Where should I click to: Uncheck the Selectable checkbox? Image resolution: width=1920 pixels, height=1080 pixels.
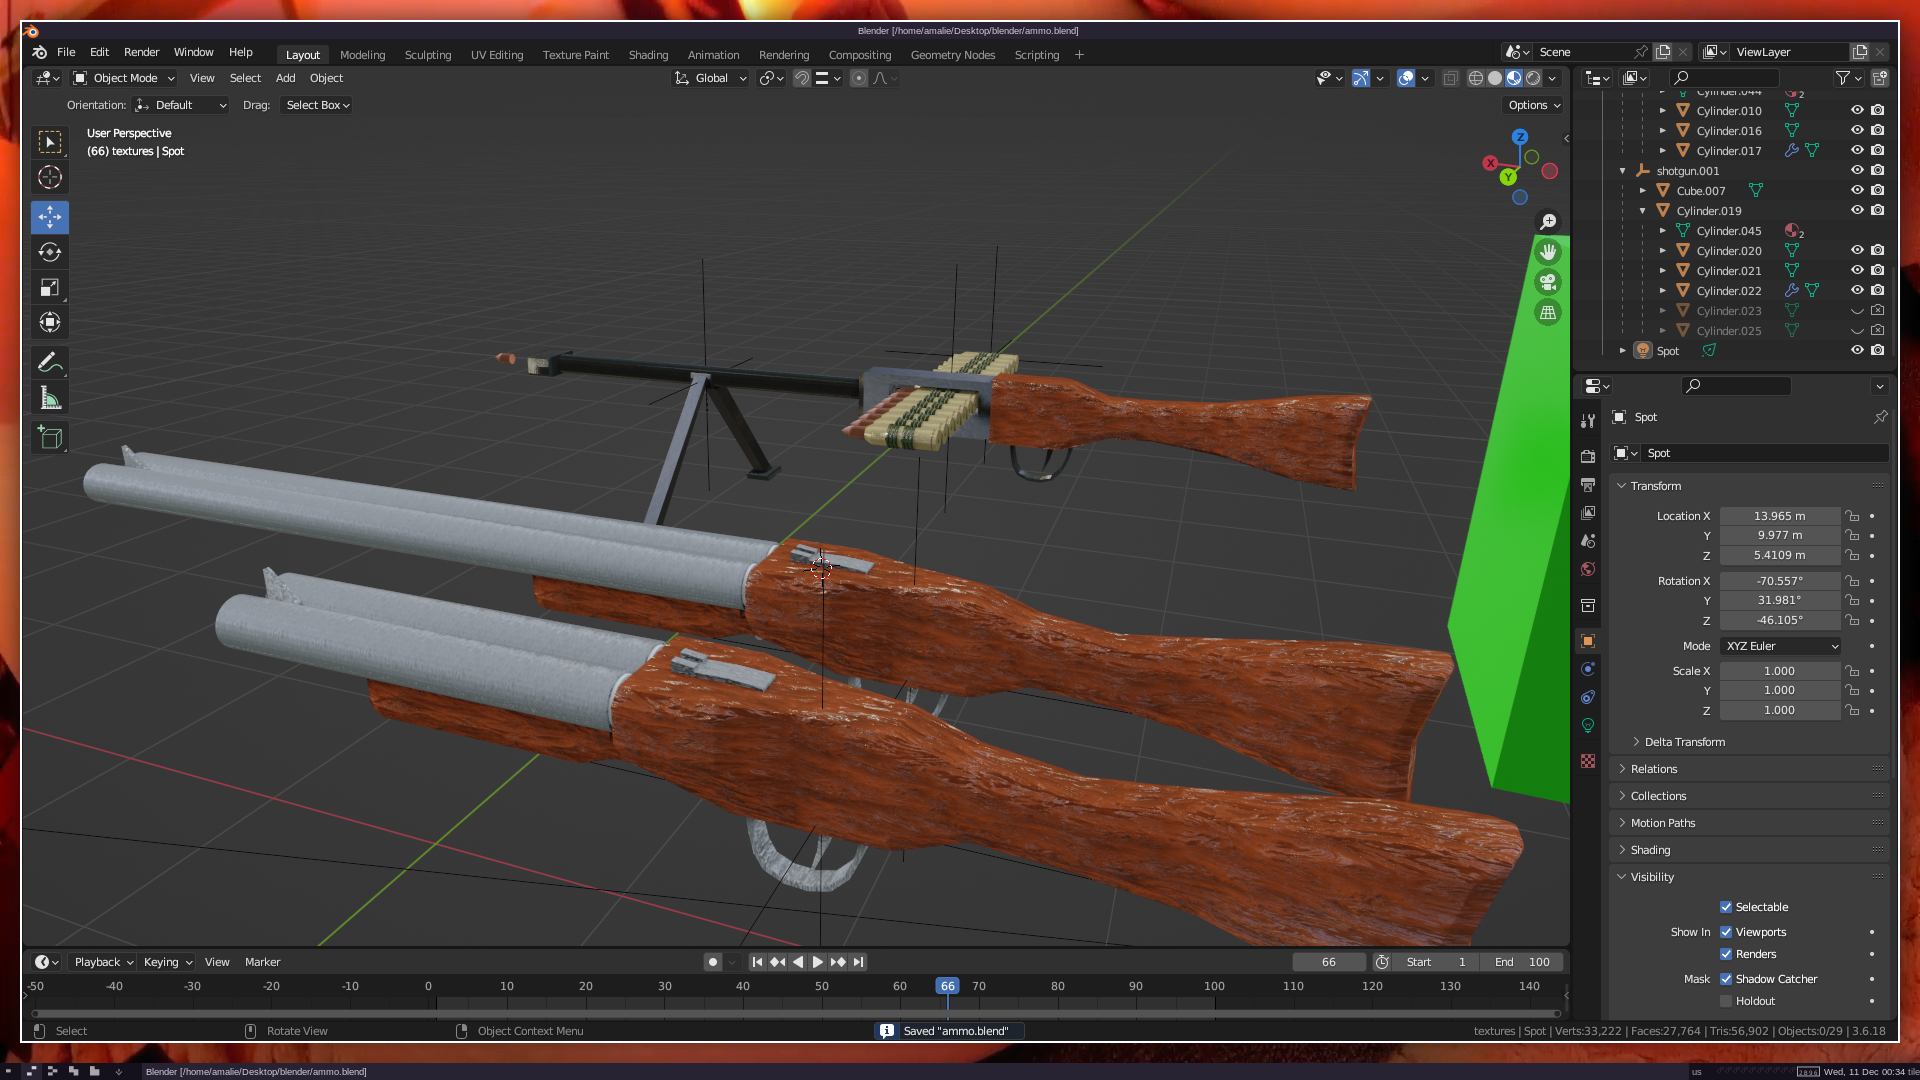[1726, 907]
